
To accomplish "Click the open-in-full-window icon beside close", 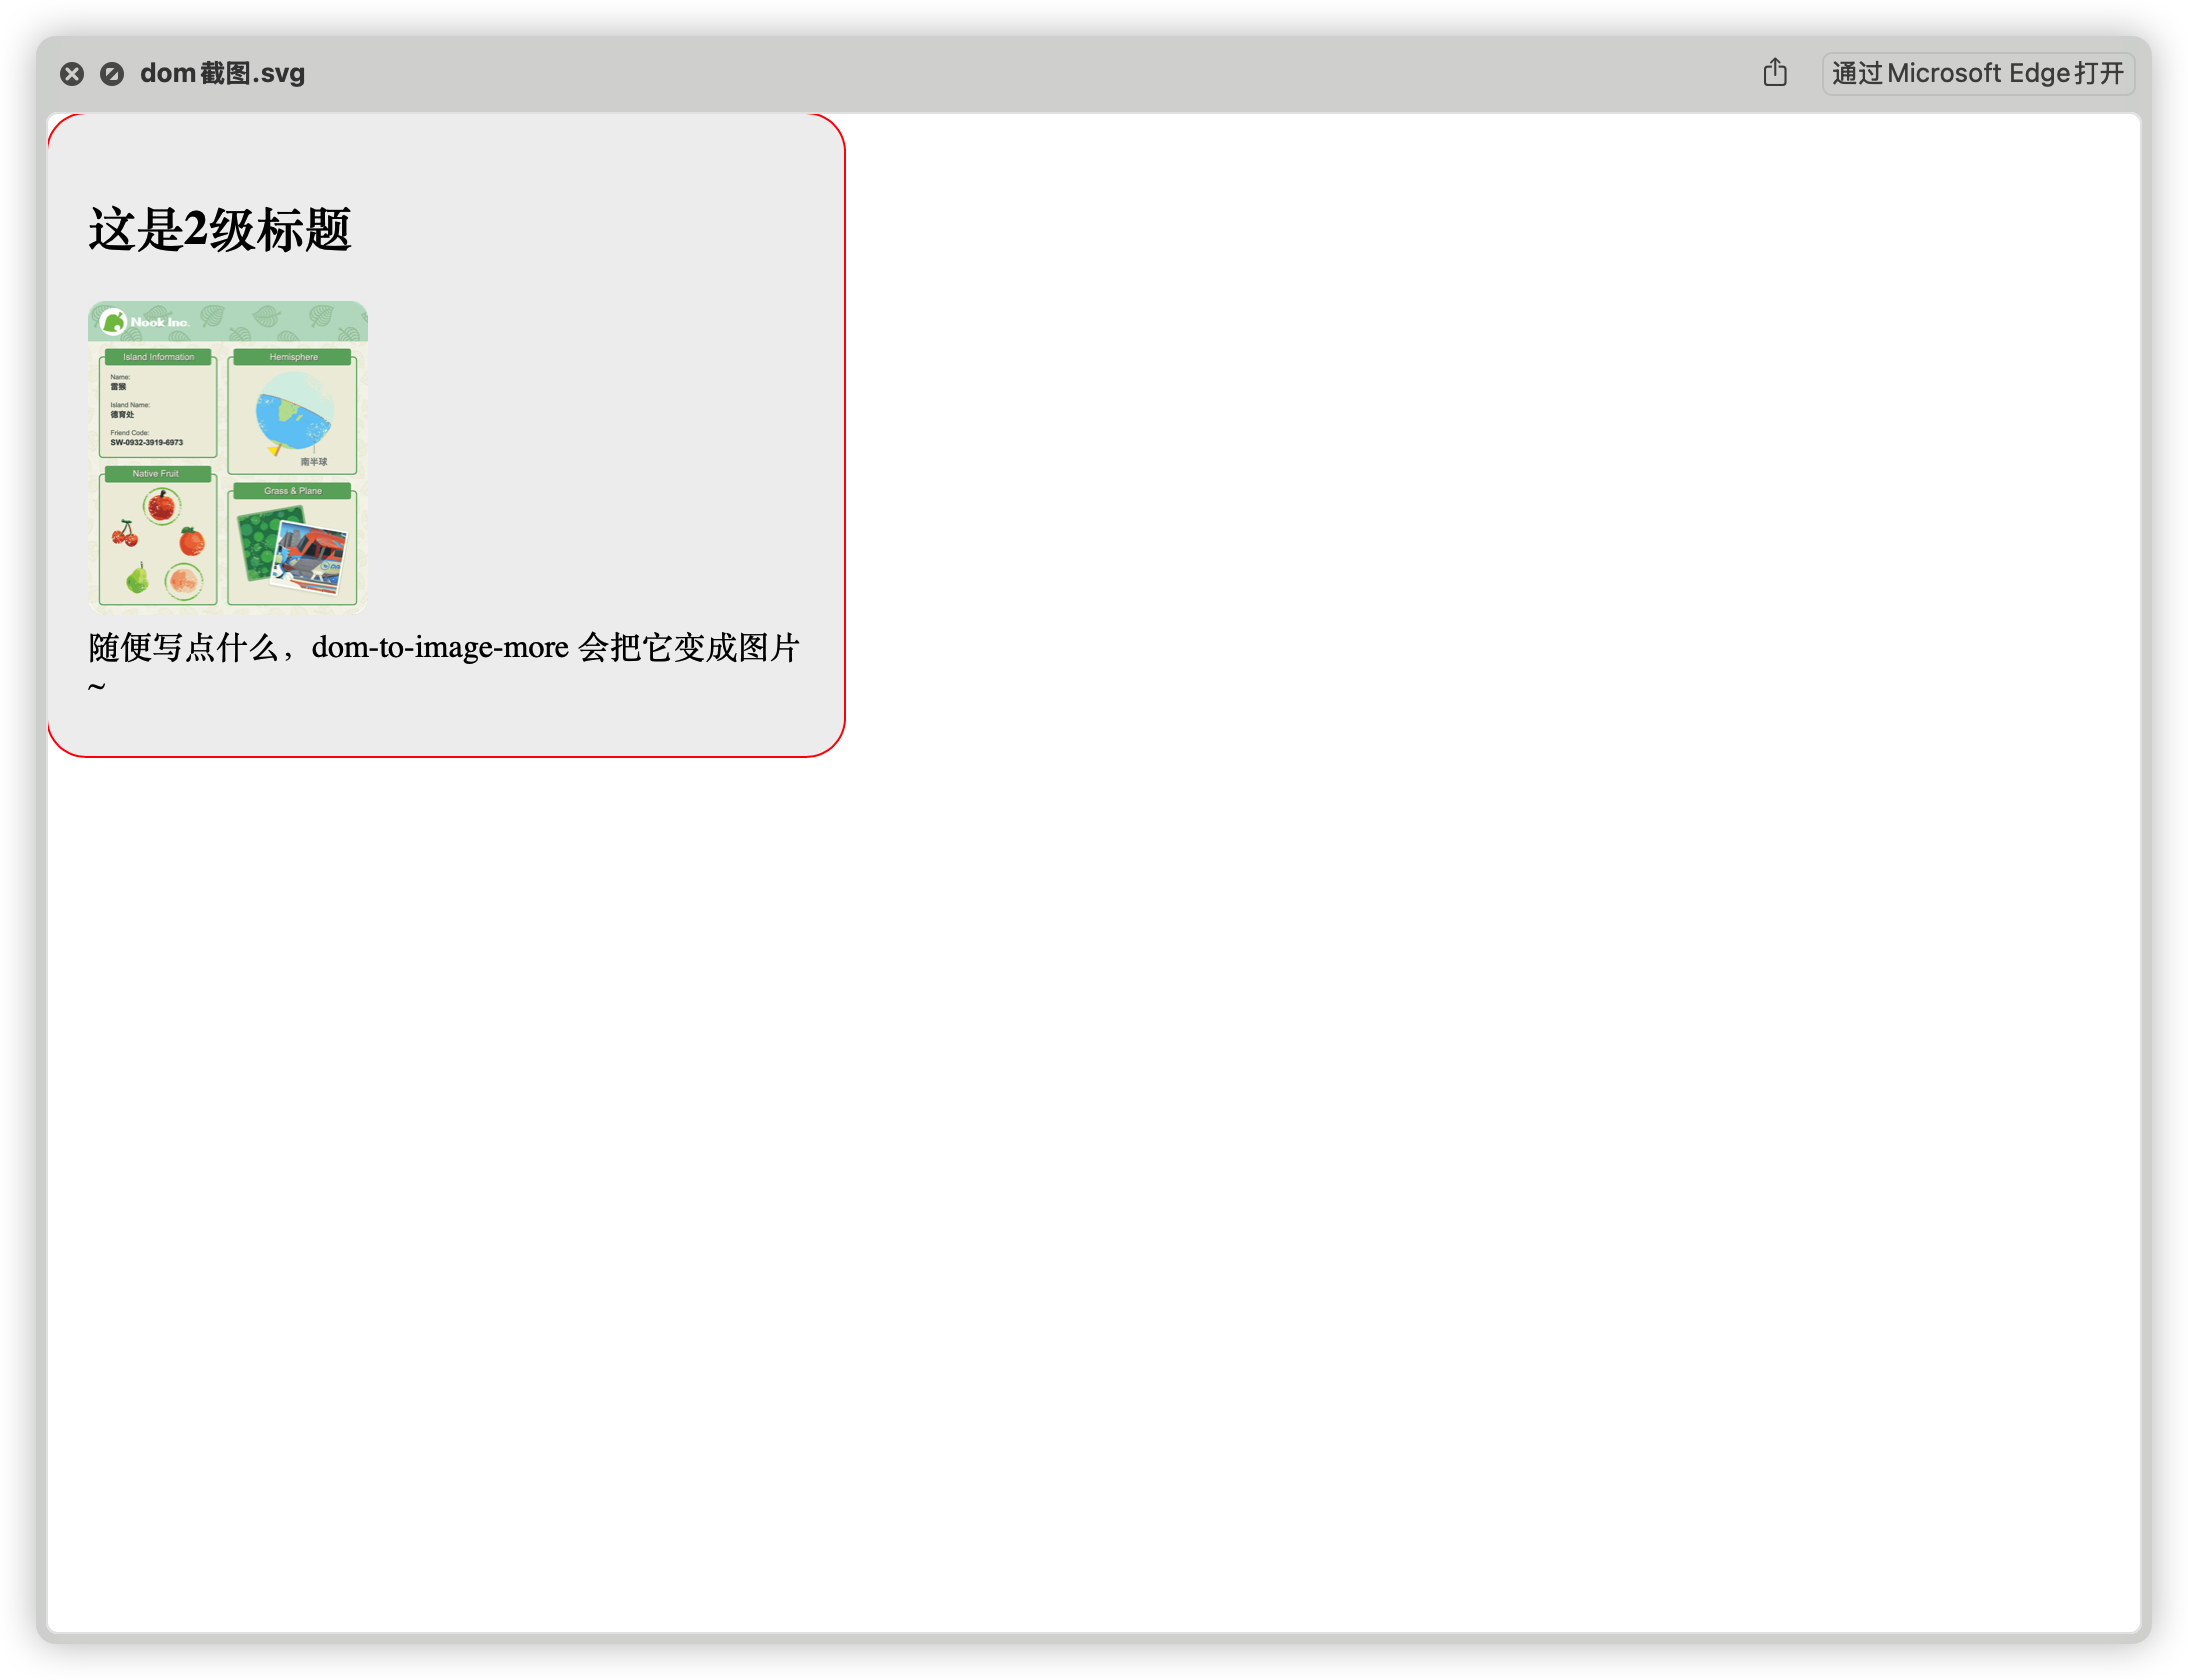I will 112,74.
